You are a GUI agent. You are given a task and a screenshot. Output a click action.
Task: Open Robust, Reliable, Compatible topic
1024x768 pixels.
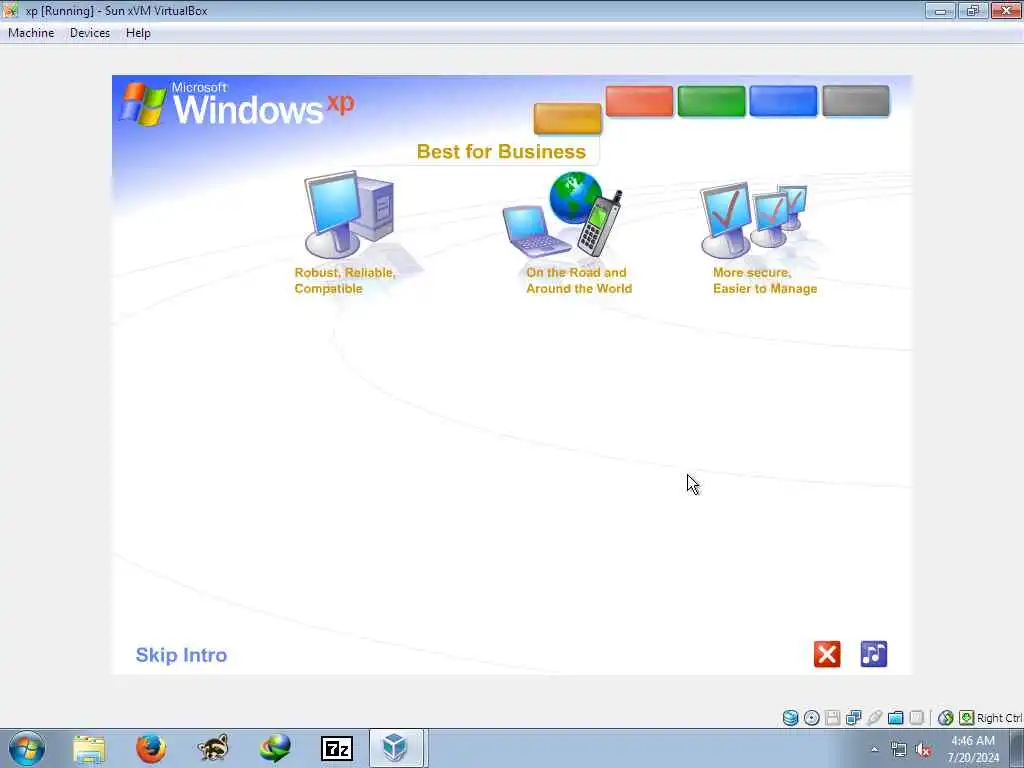click(345, 281)
